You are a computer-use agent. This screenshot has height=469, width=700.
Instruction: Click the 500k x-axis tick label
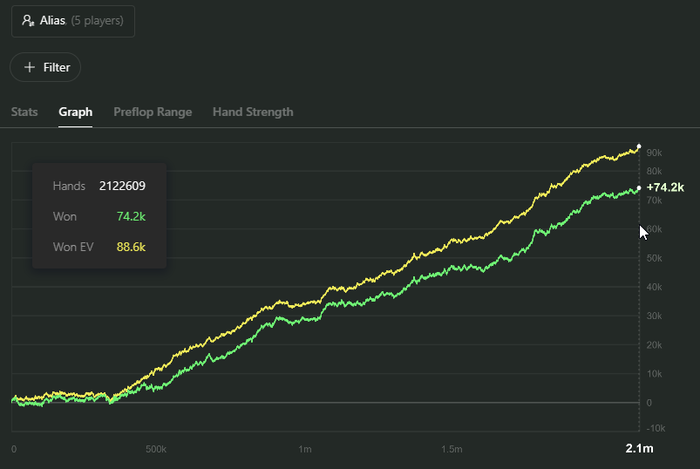pos(157,449)
